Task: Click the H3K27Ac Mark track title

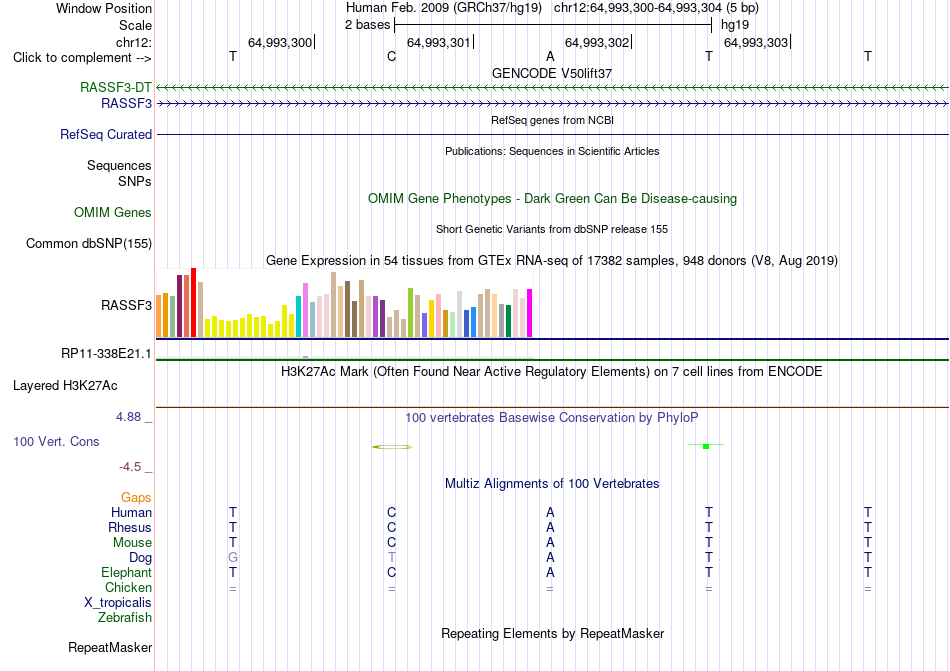Action: [552, 371]
